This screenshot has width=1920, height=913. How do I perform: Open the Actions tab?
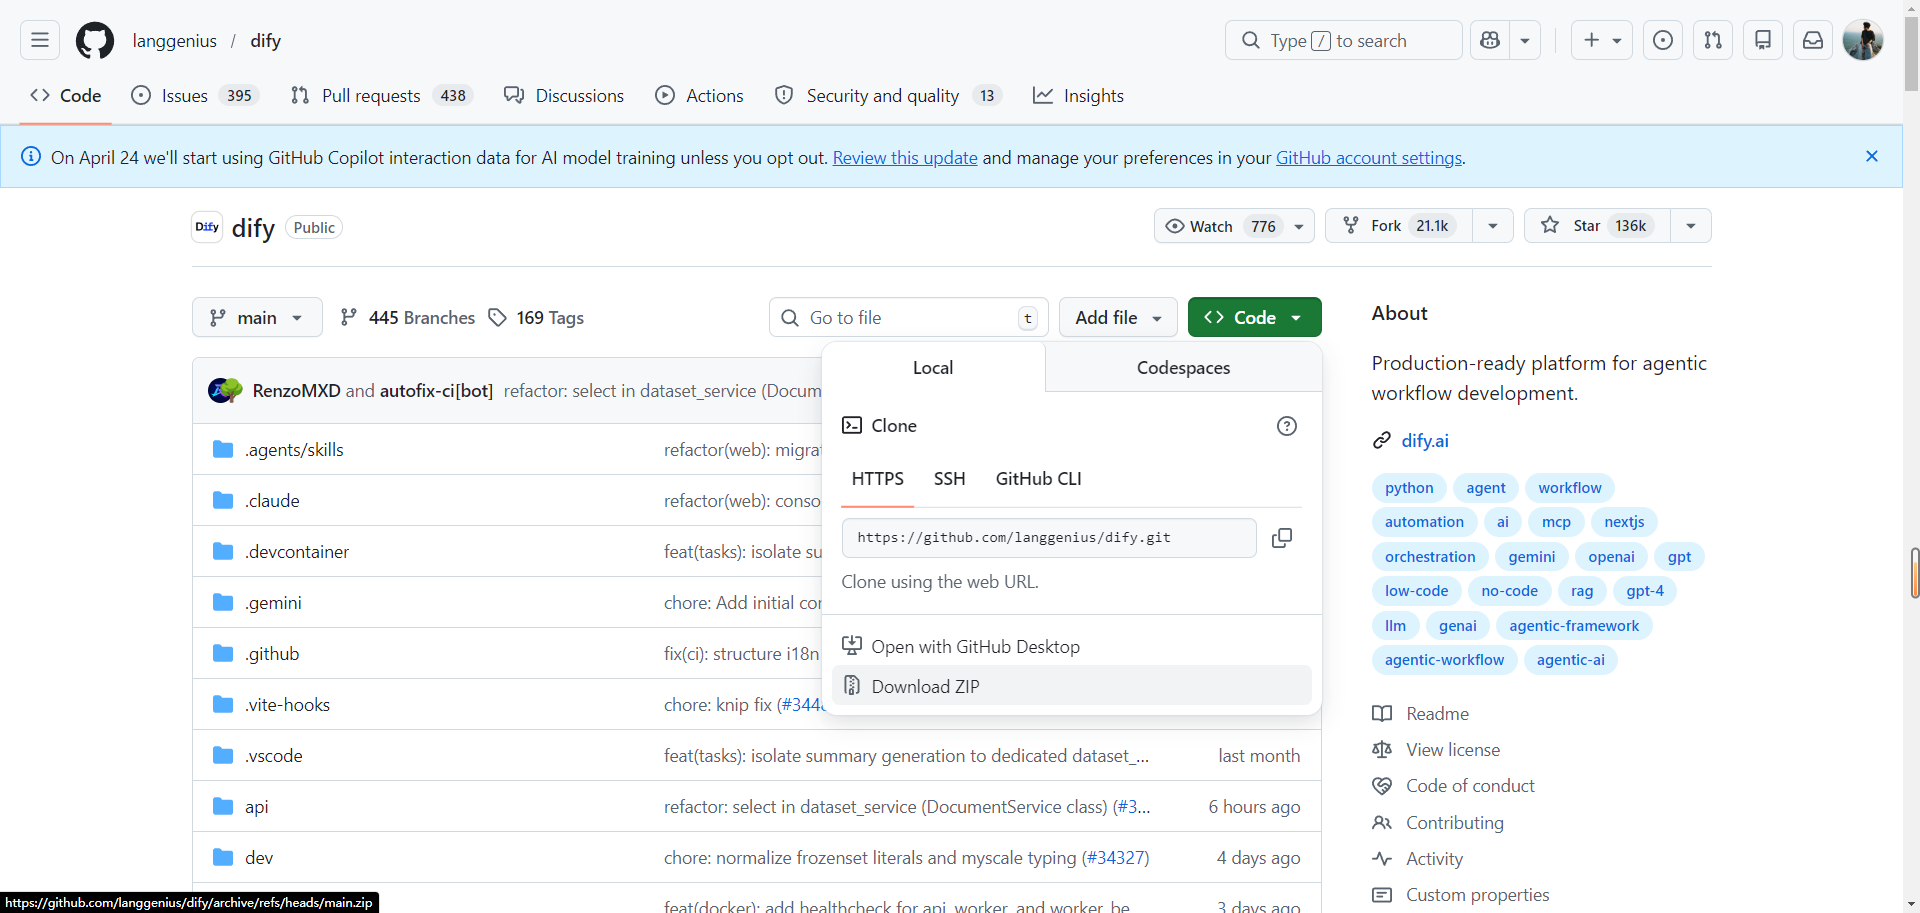click(x=699, y=96)
